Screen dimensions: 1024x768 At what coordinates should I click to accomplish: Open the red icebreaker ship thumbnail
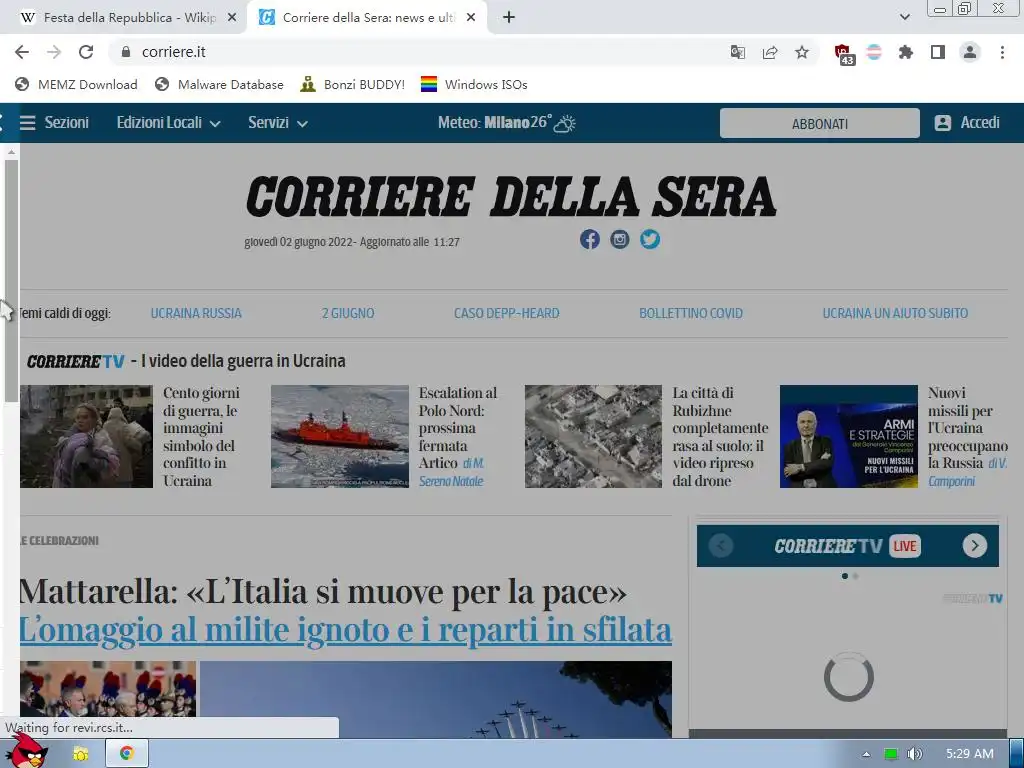click(340, 436)
